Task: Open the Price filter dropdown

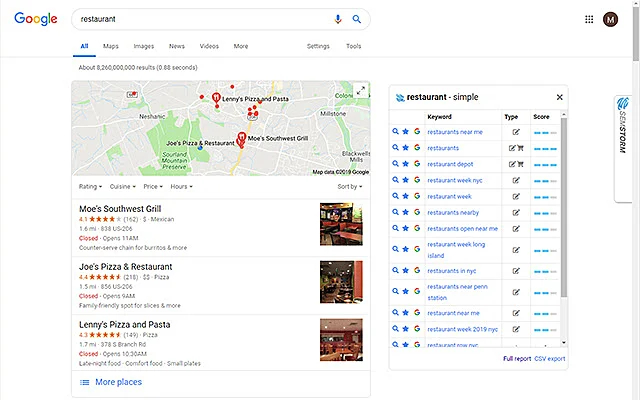Action: coord(153,187)
